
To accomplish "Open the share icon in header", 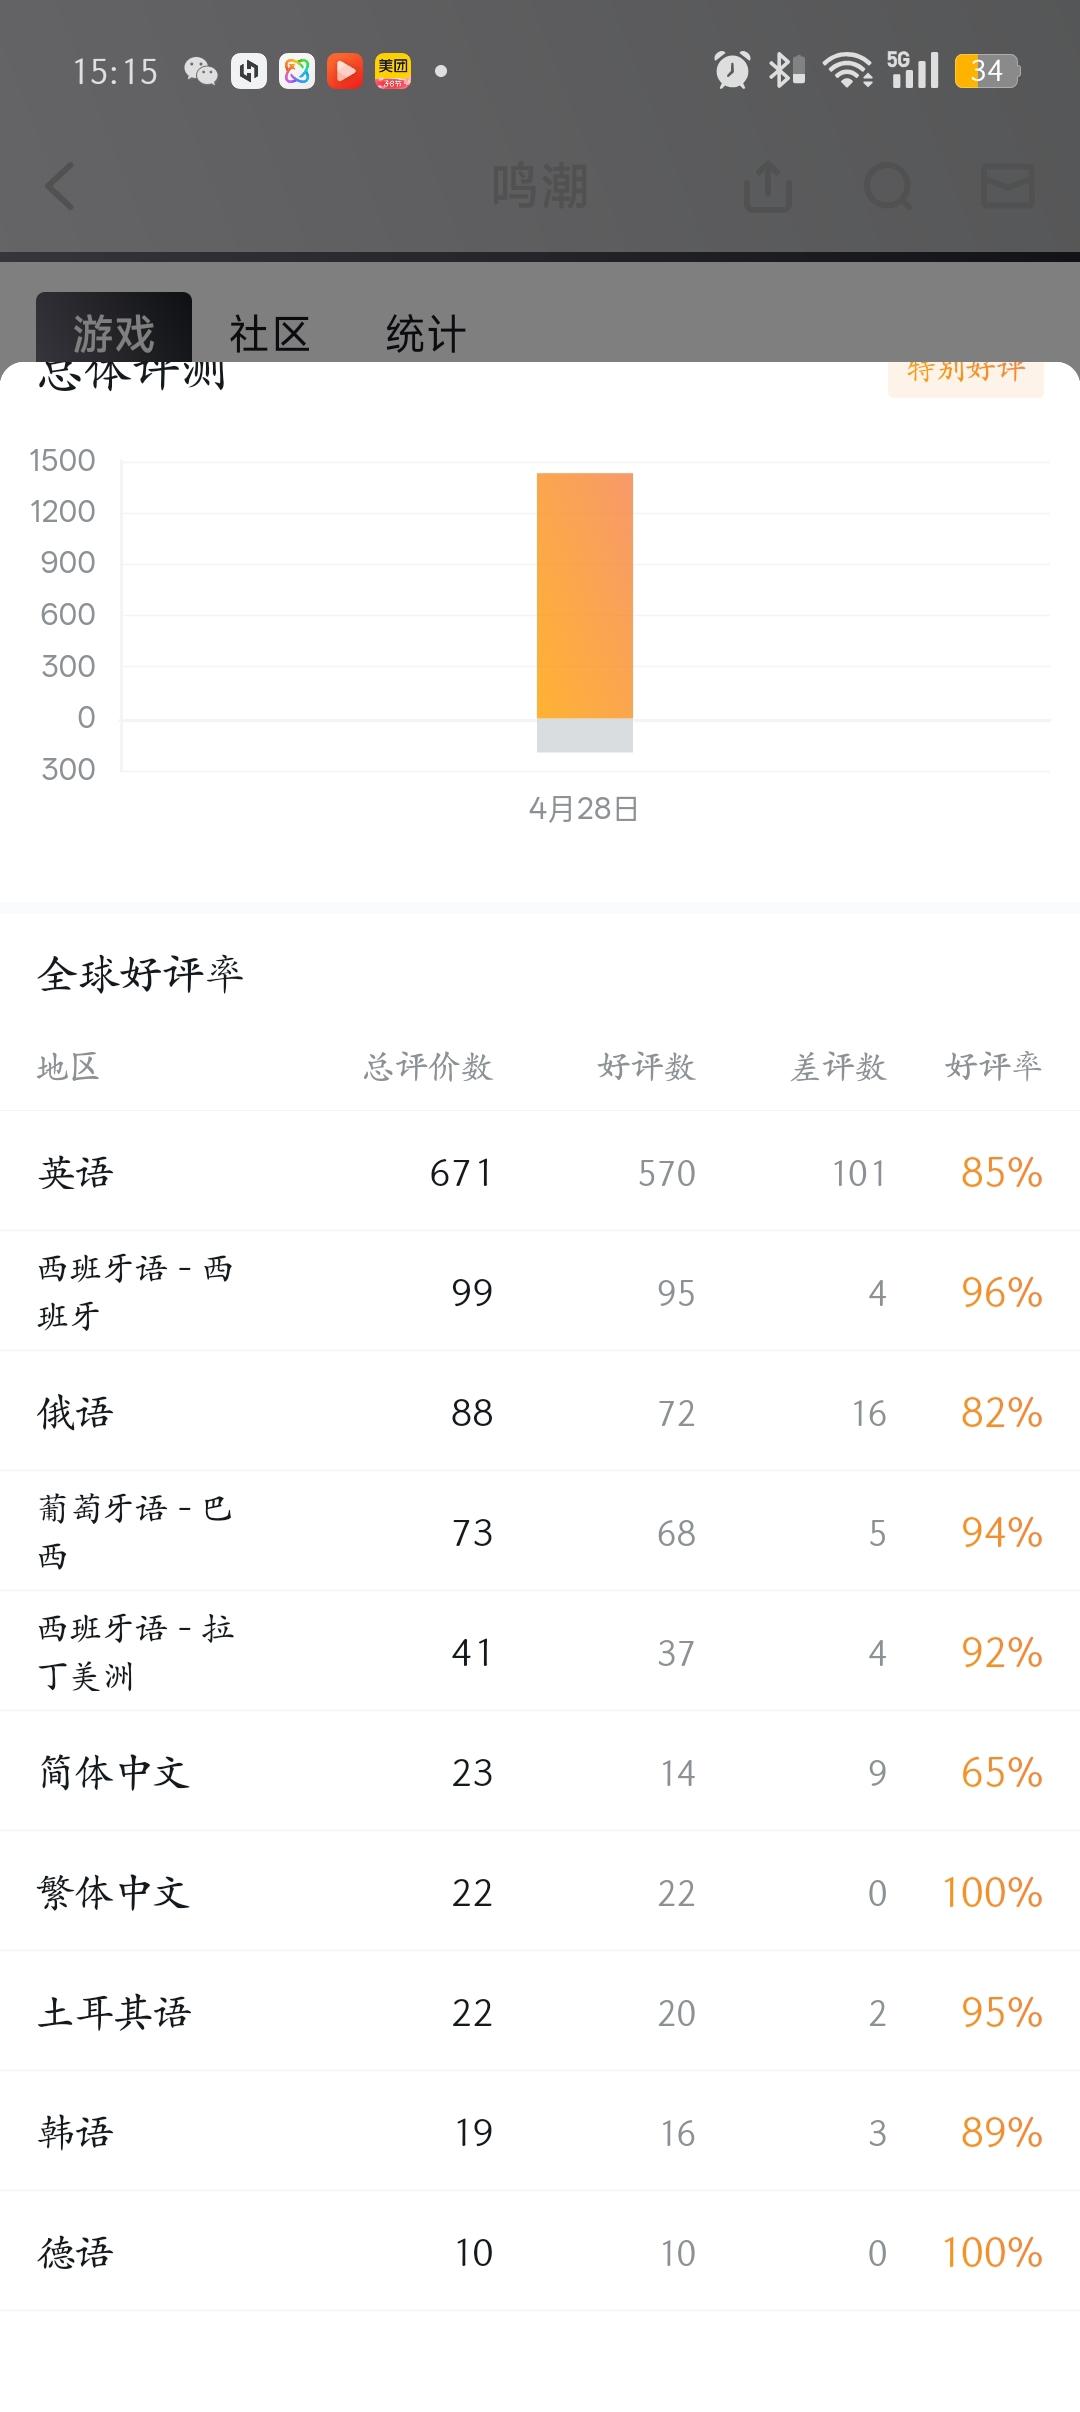I will pyautogui.click(x=768, y=186).
